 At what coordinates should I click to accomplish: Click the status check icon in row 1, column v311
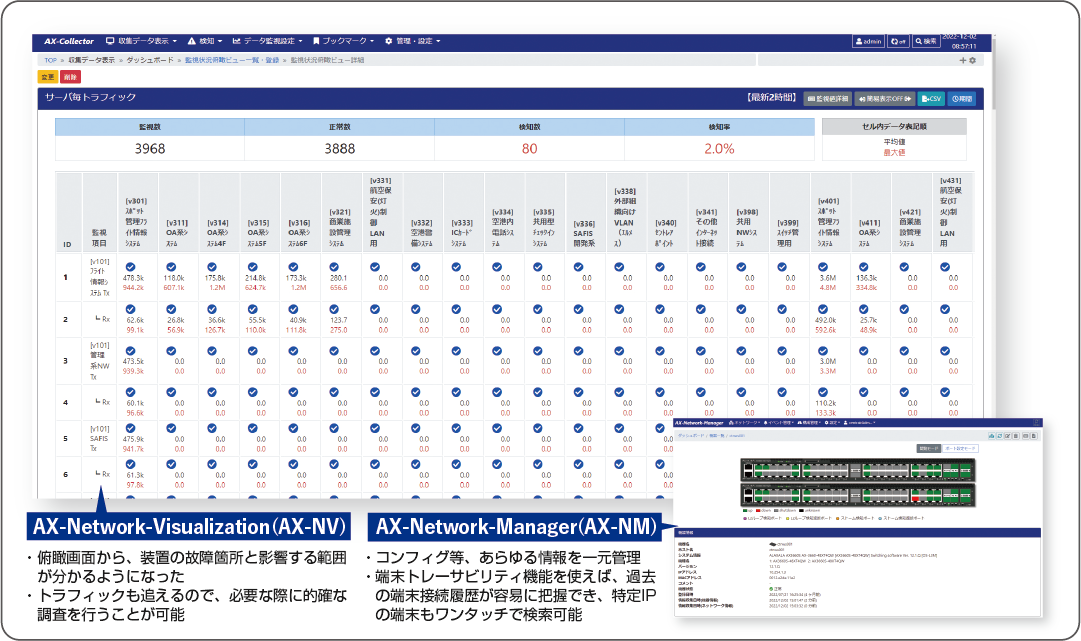(x=171, y=267)
